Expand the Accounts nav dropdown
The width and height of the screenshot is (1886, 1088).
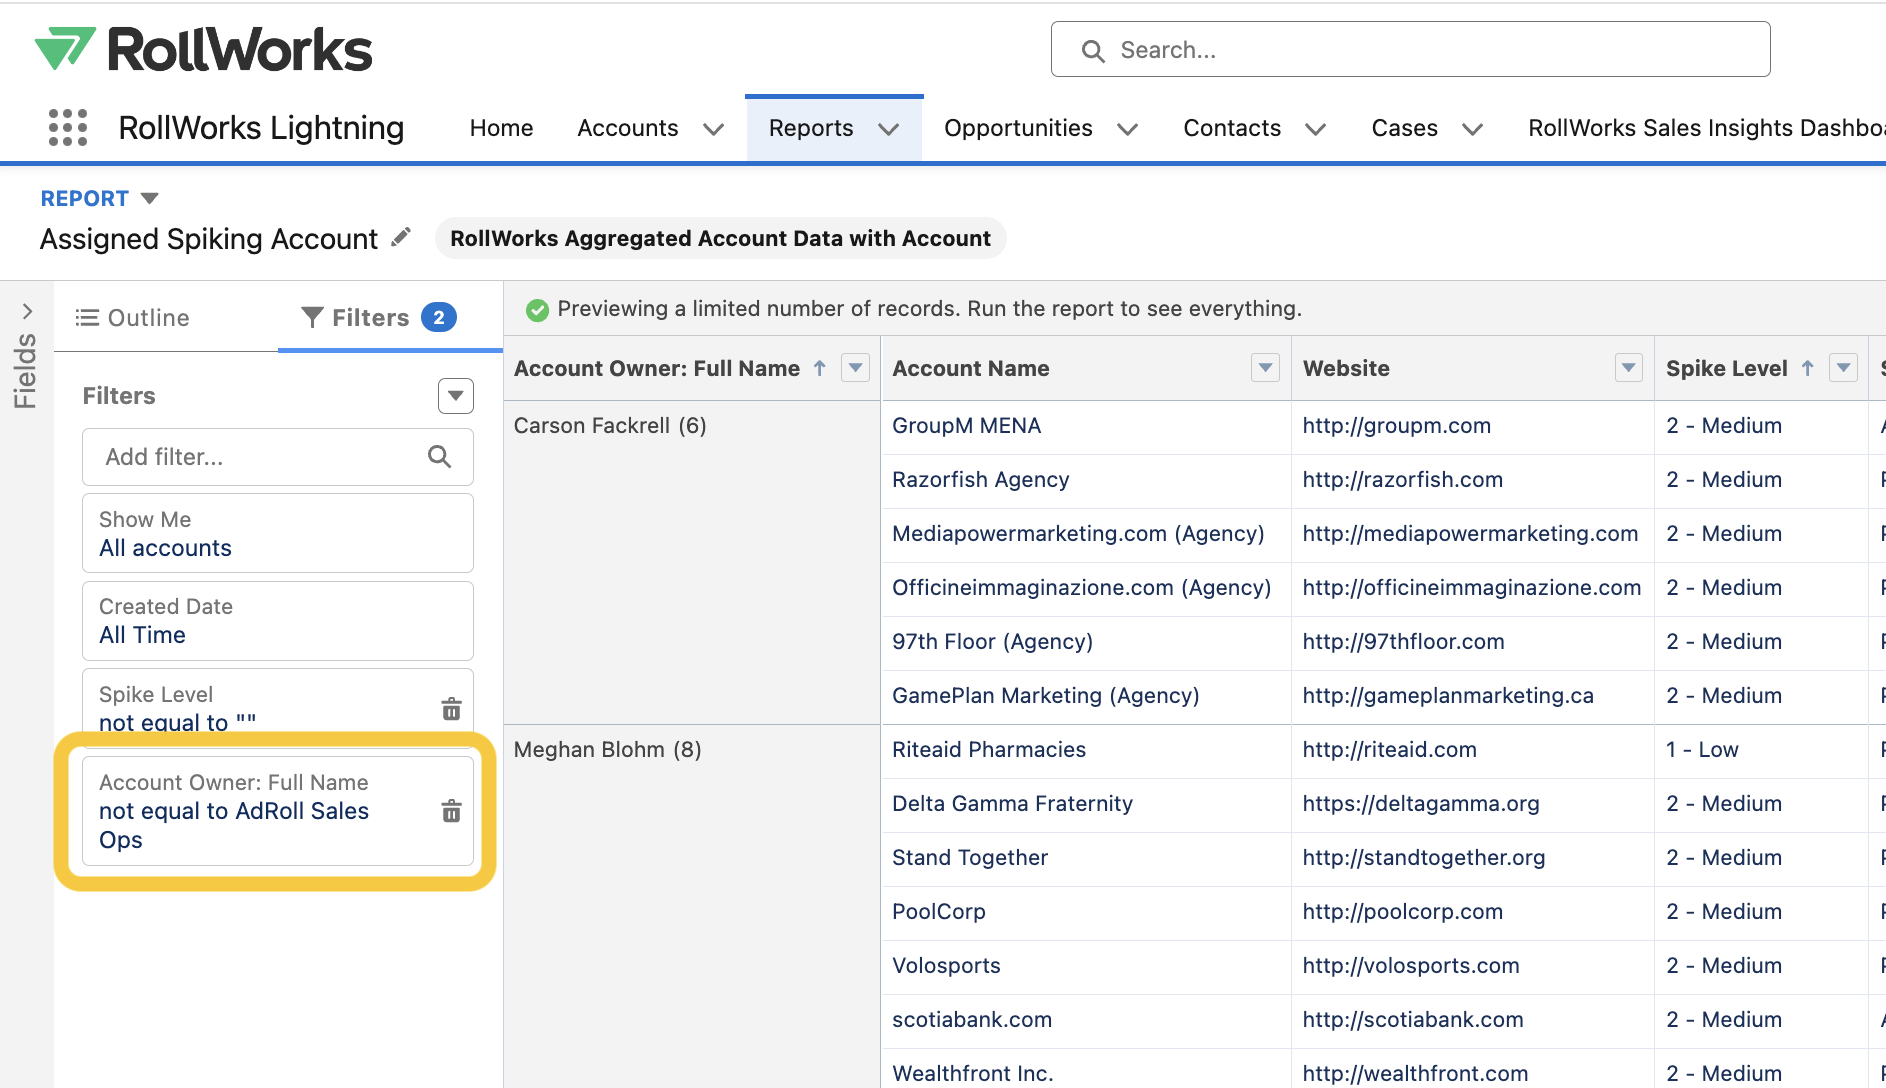(713, 129)
